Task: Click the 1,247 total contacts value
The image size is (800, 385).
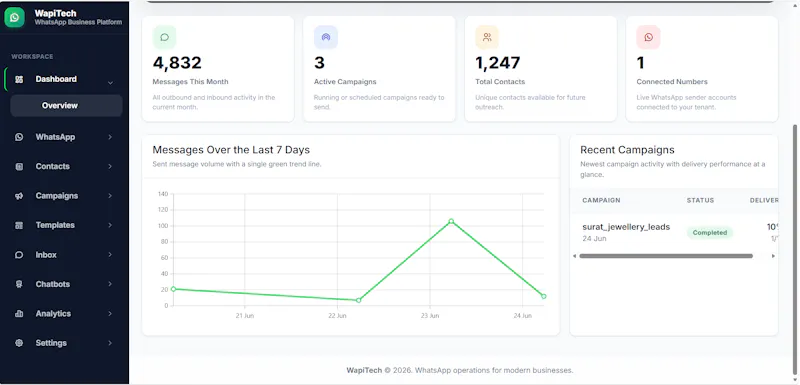Action: 497,63
